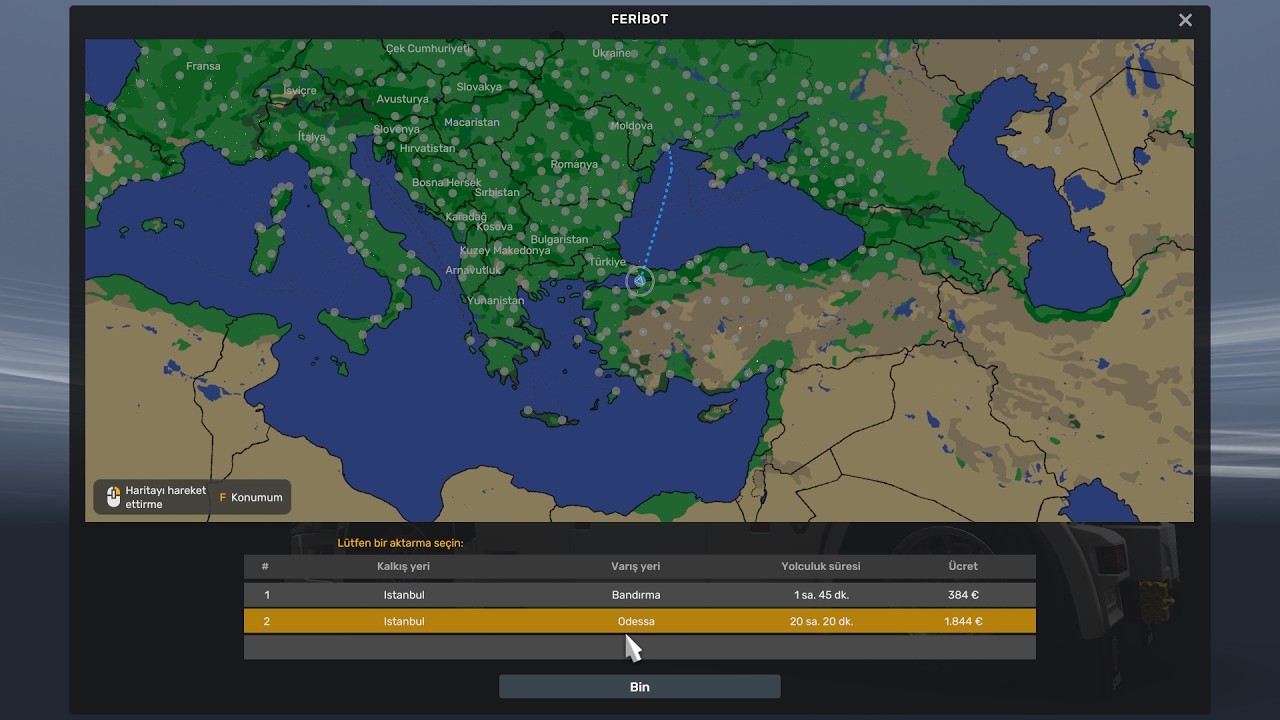The height and width of the screenshot is (720, 1280).
Task: Click the 1.844 € price cell
Action: (963, 621)
